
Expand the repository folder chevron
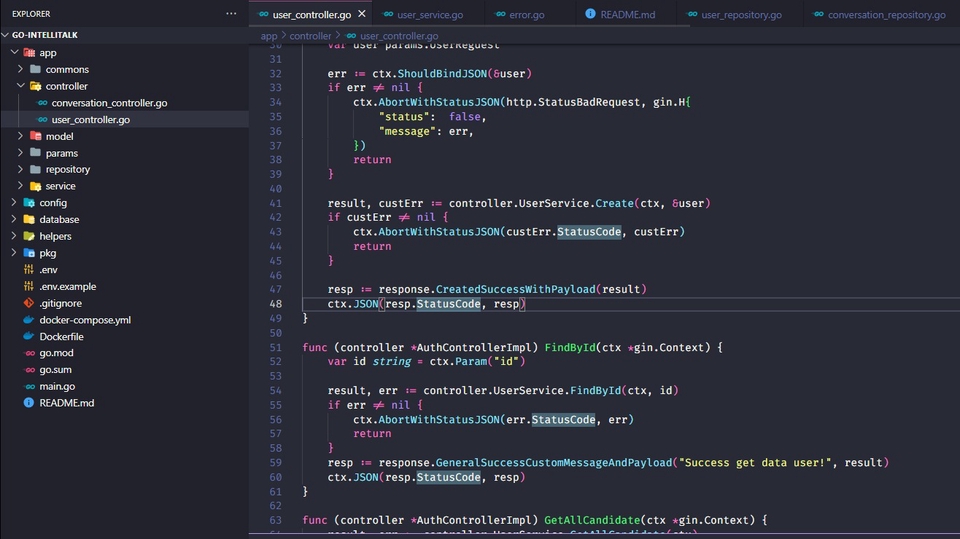(21, 170)
